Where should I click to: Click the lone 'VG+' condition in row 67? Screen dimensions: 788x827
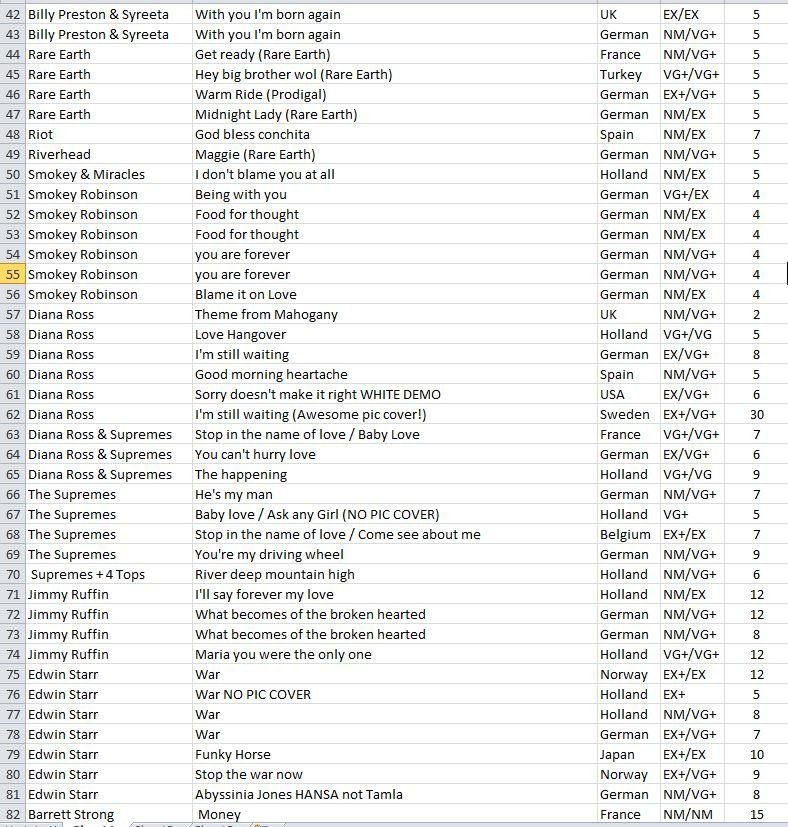click(x=693, y=515)
